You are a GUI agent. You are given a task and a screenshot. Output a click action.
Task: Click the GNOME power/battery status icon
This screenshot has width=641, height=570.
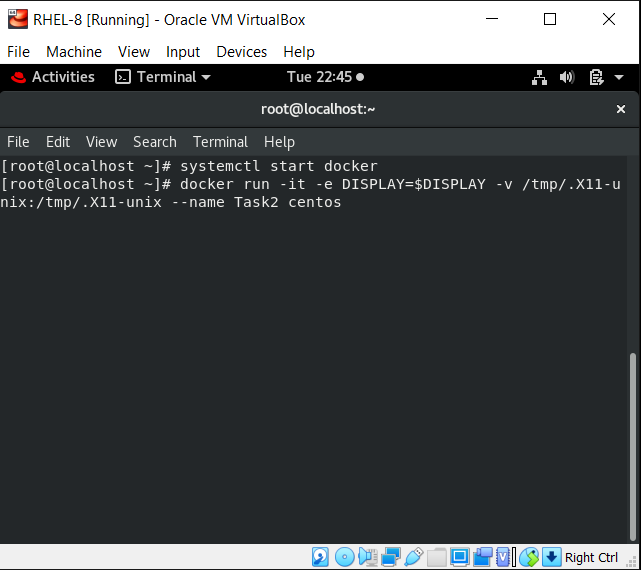(596, 77)
